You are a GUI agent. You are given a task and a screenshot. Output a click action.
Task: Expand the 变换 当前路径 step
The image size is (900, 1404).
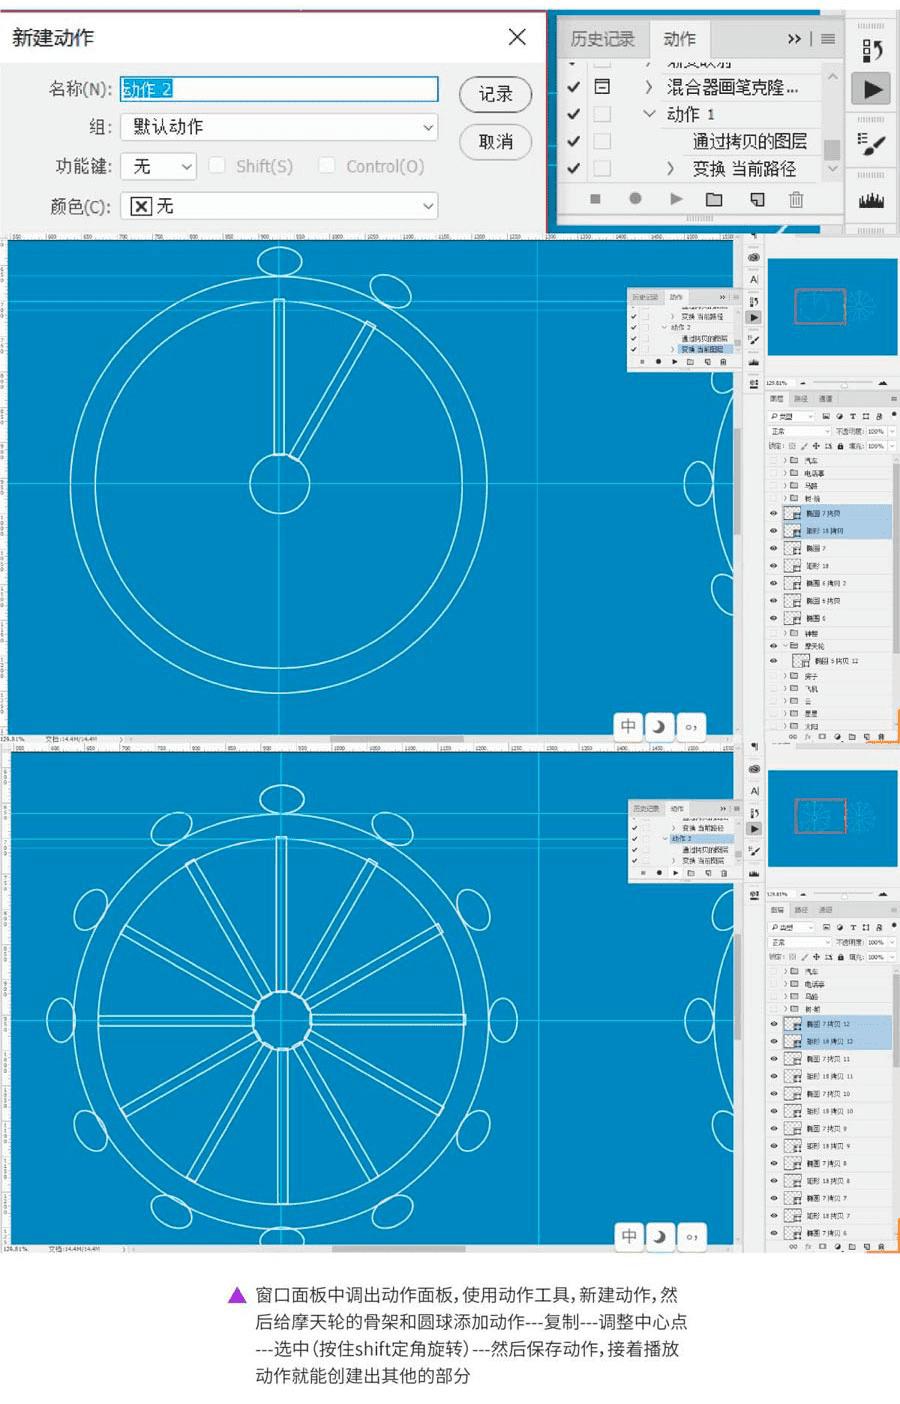pos(671,169)
